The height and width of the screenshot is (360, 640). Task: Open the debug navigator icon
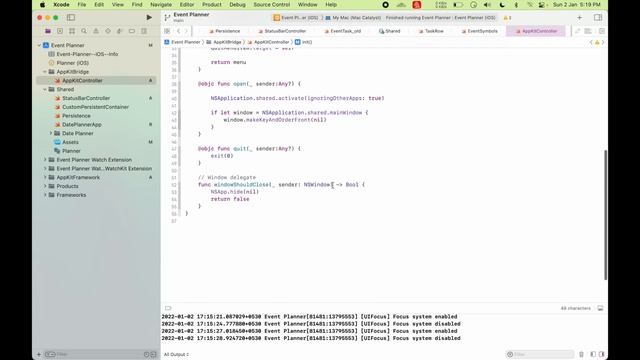pos(120,31)
